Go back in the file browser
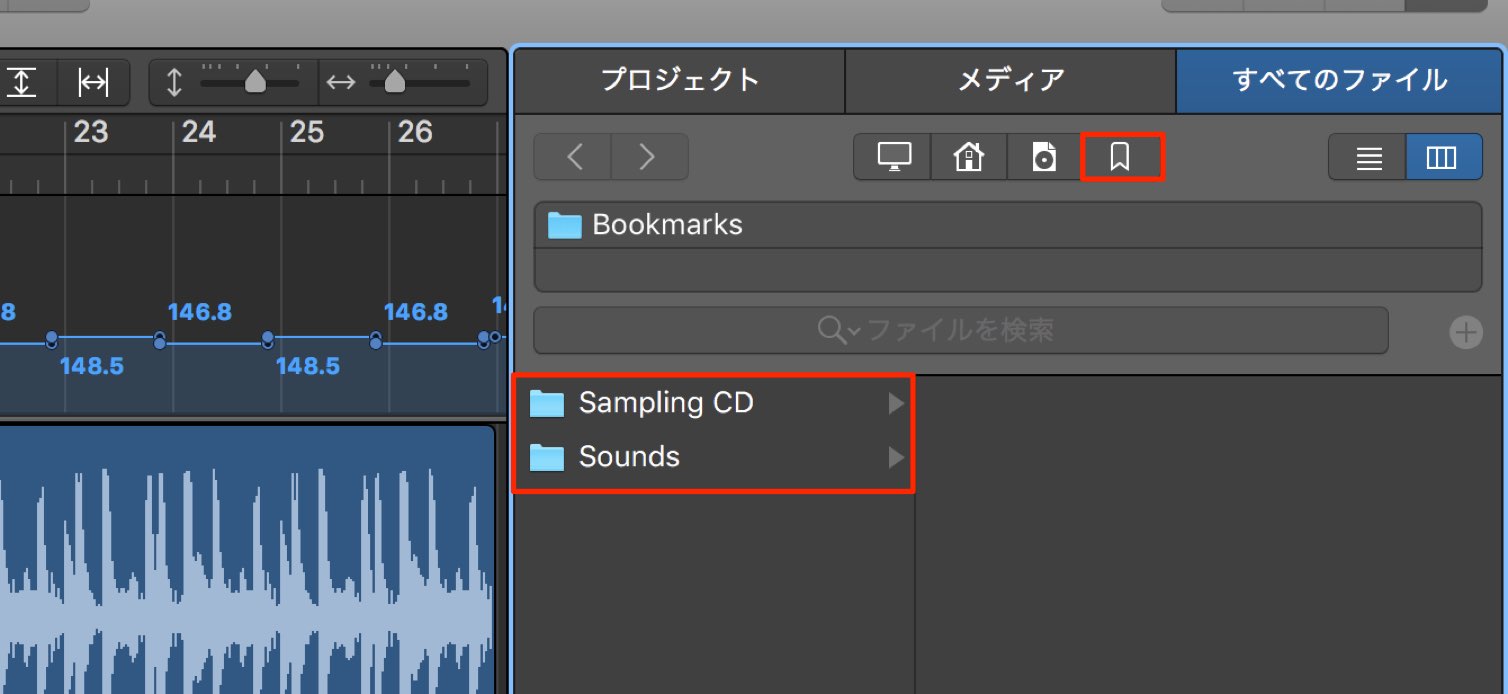 click(573, 157)
